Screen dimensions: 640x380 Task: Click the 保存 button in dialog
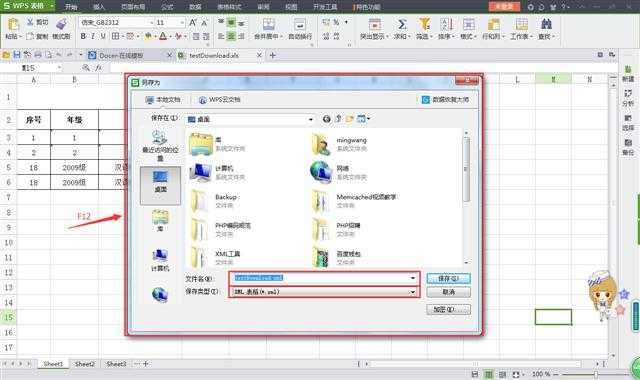click(449, 278)
